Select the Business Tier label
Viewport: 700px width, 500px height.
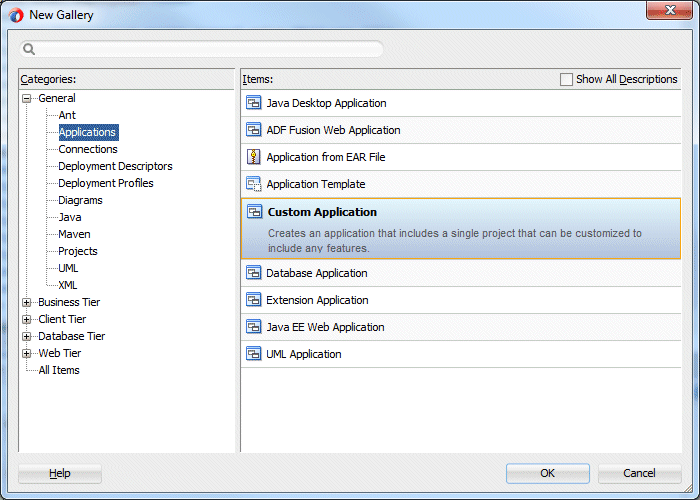point(69,302)
